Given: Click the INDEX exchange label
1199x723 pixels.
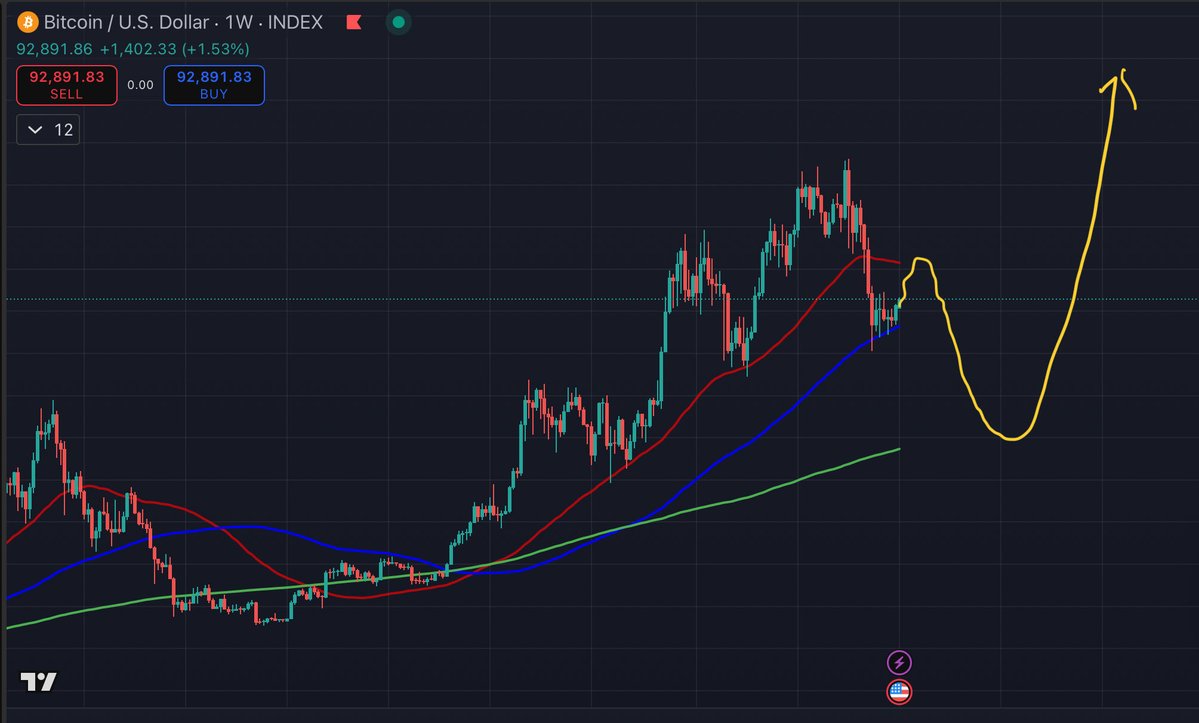Looking at the screenshot, I should point(295,22).
